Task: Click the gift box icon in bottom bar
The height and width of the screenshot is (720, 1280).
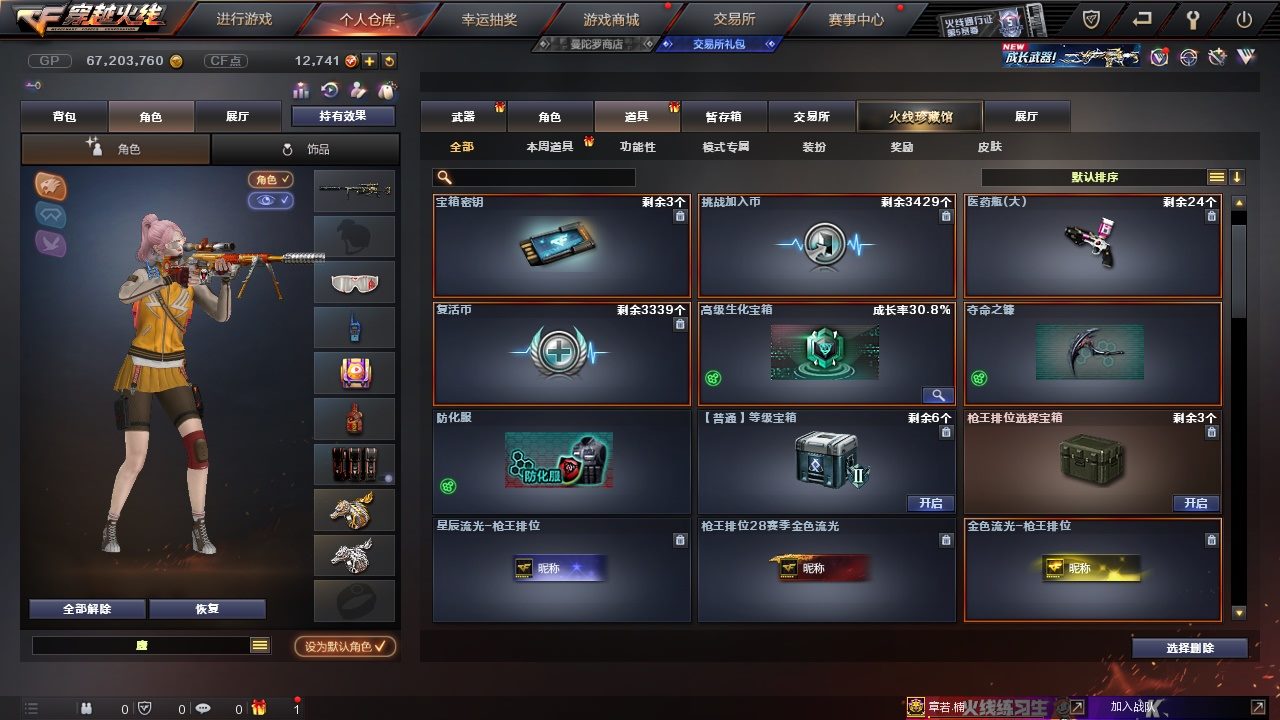Action: coord(259,708)
